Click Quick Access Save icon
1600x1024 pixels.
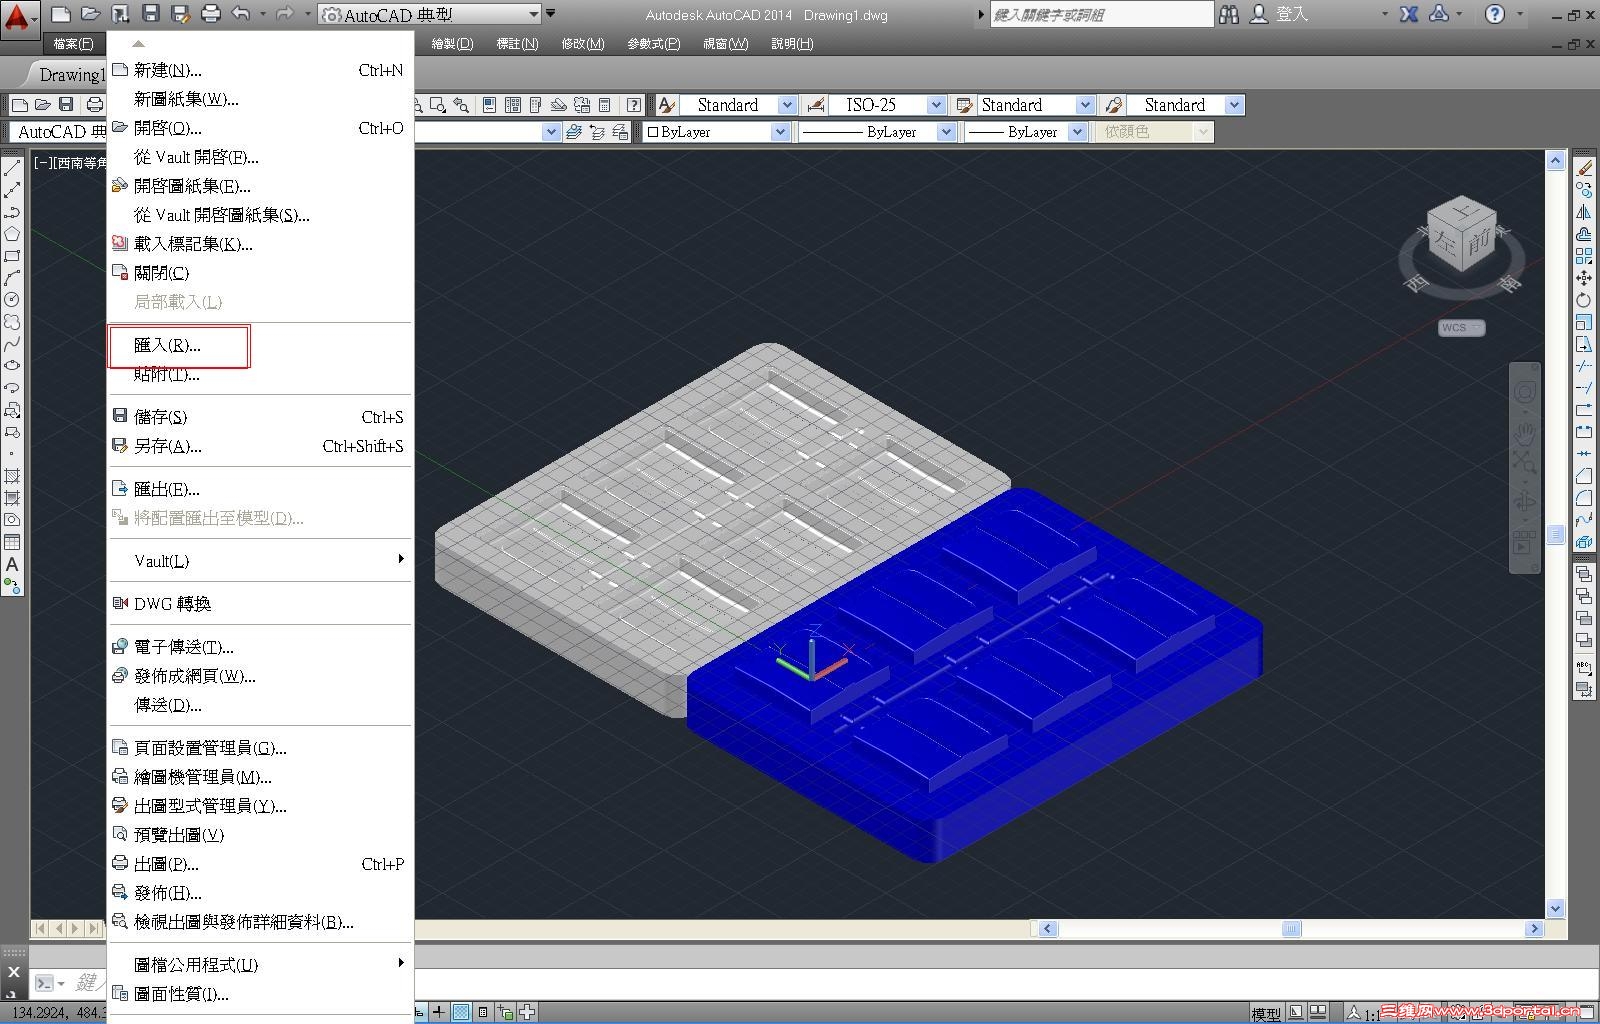(x=151, y=14)
